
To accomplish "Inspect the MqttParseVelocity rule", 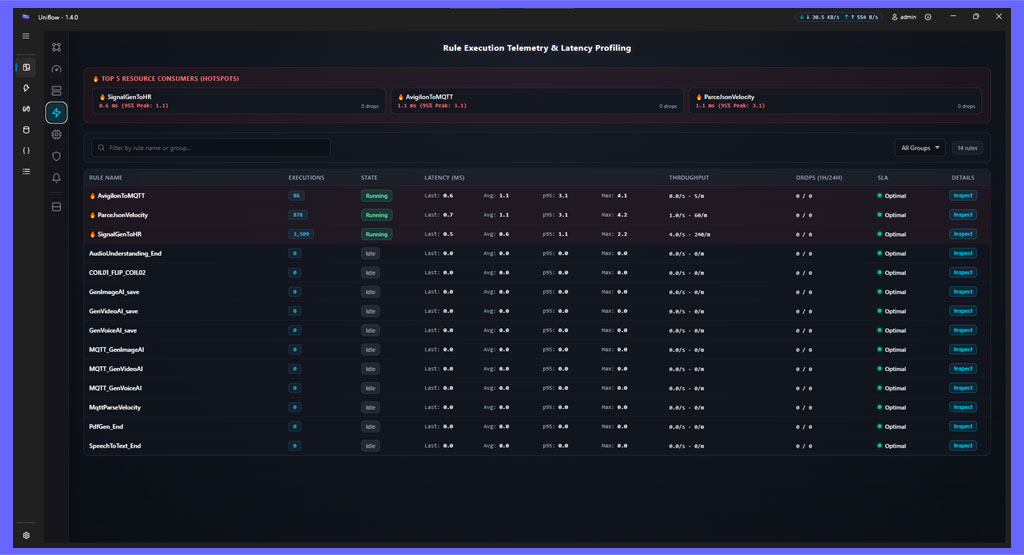I will pos(963,407).
